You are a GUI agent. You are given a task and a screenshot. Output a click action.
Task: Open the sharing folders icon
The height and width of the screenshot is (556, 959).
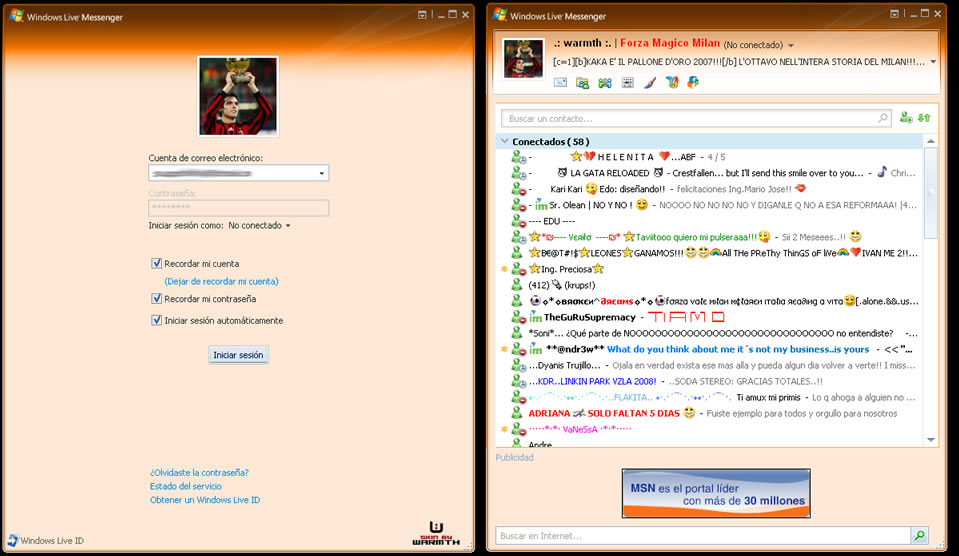tap(582, 83)
